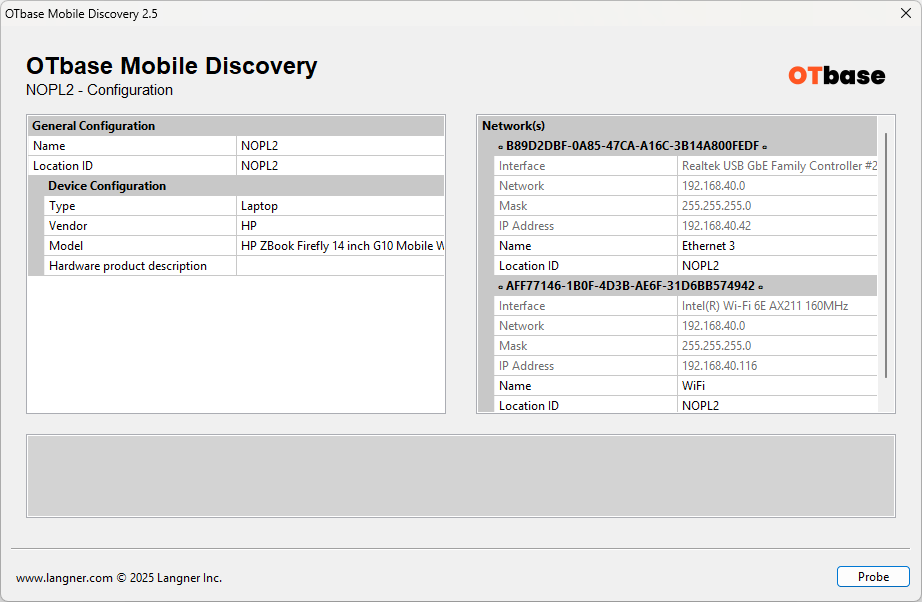Click the empty Hardware product description field
The height and width of the screenshot is (602, 922).
click(x=340, y=266)
